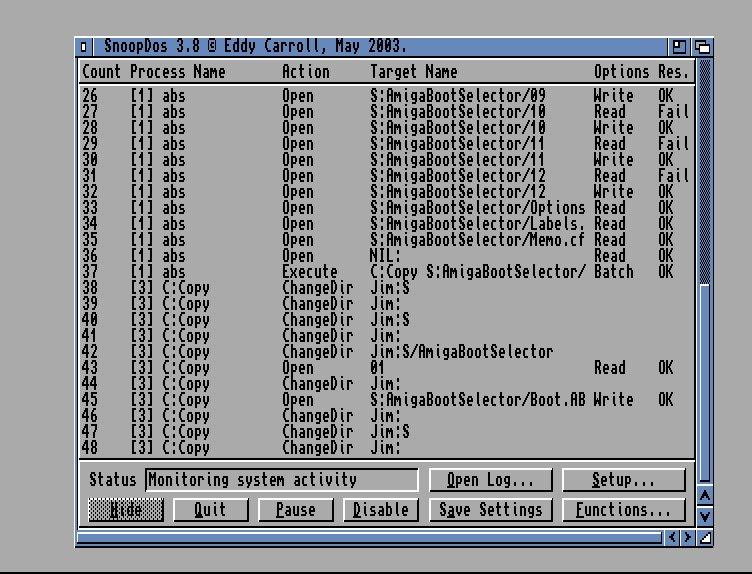Screen dimensions: 752x574
Task: Click Save Settings
Action: coord(491,510)
